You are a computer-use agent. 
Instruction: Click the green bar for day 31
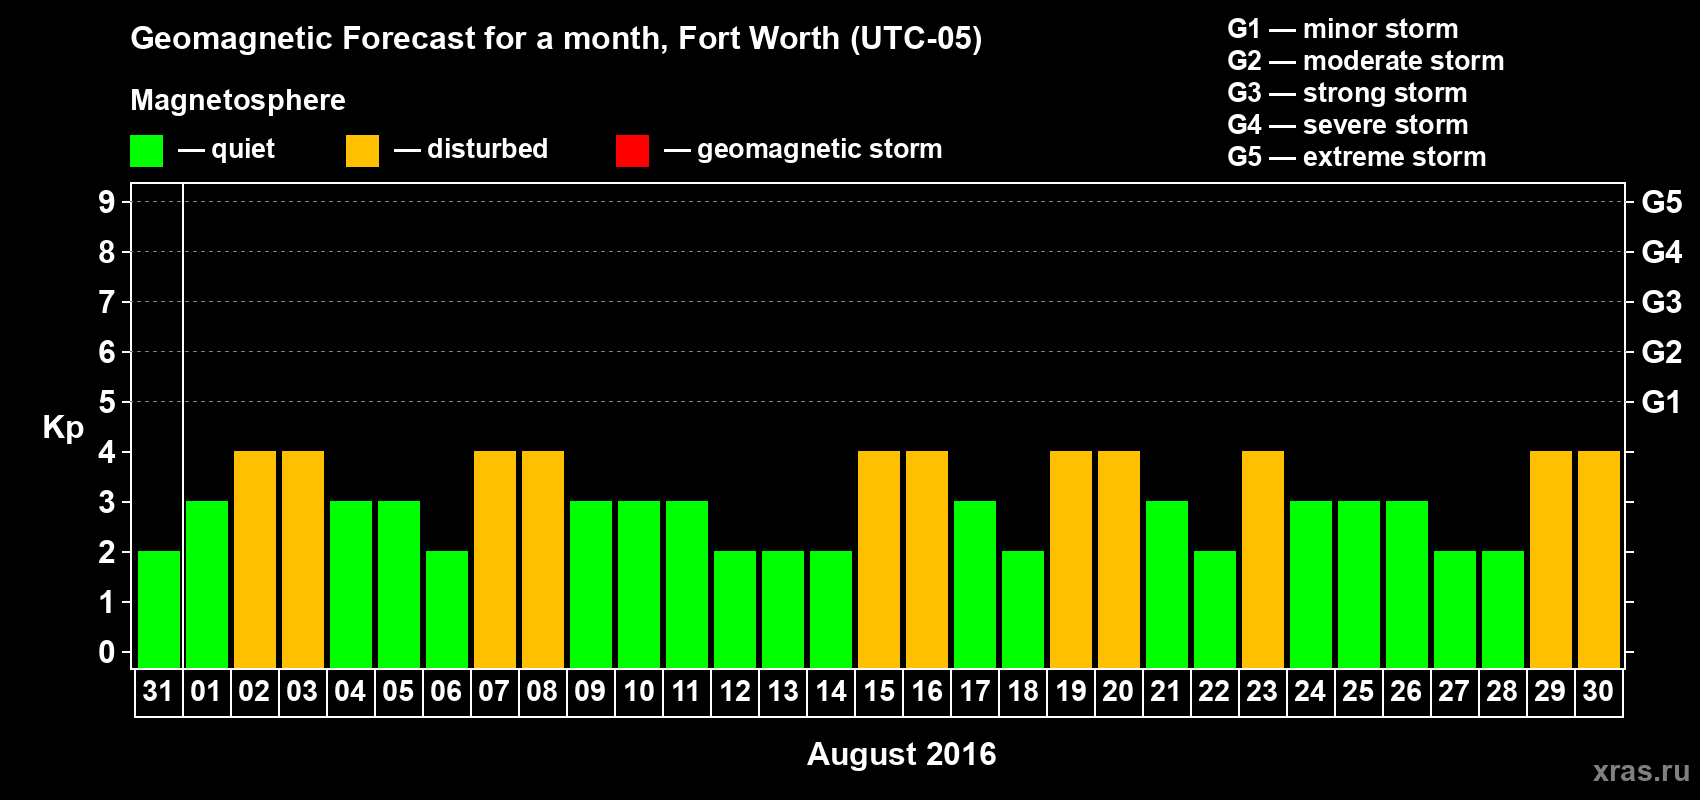pos(159,609)
